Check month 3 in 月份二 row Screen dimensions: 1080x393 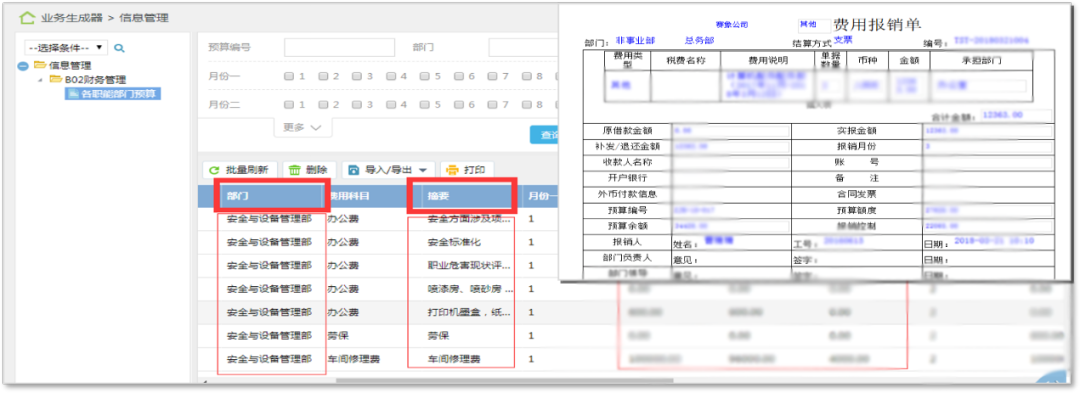357,105
